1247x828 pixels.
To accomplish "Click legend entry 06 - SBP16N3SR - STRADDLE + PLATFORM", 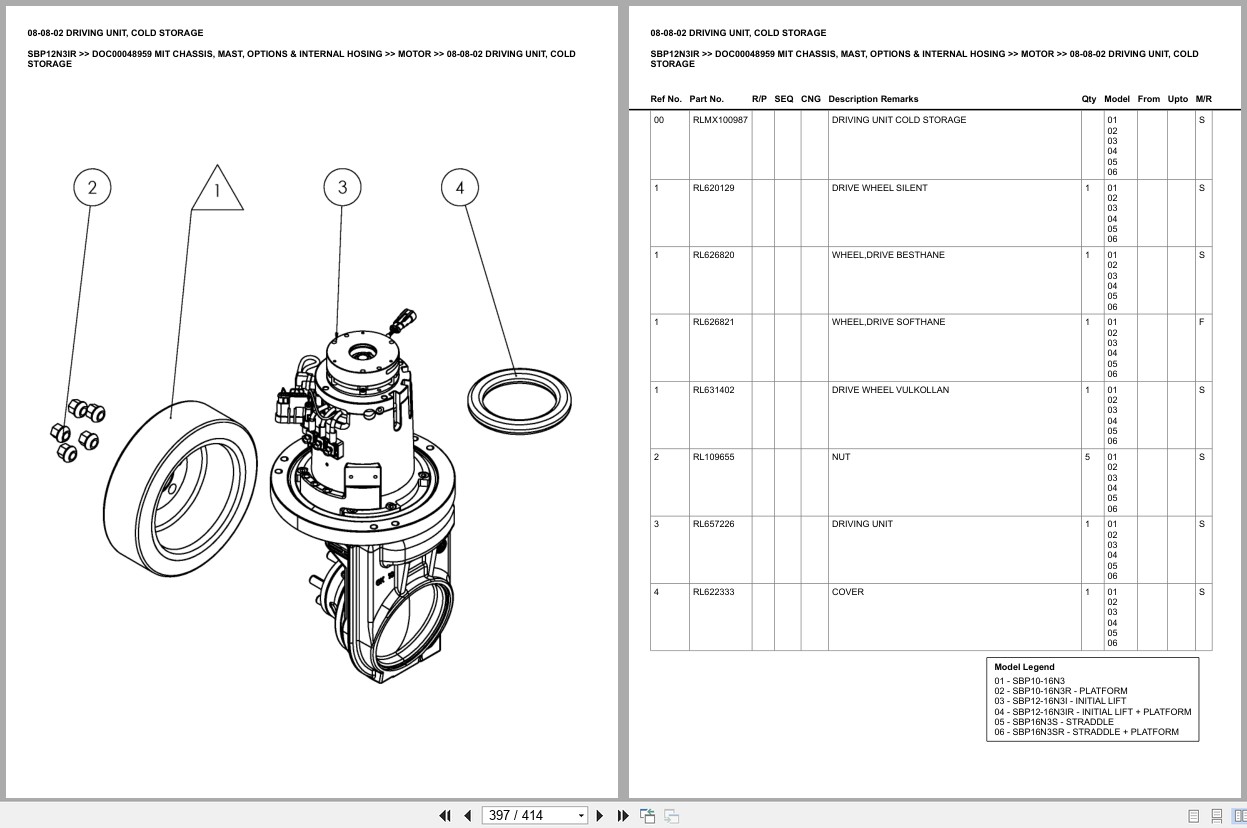I will (1086, 732).
